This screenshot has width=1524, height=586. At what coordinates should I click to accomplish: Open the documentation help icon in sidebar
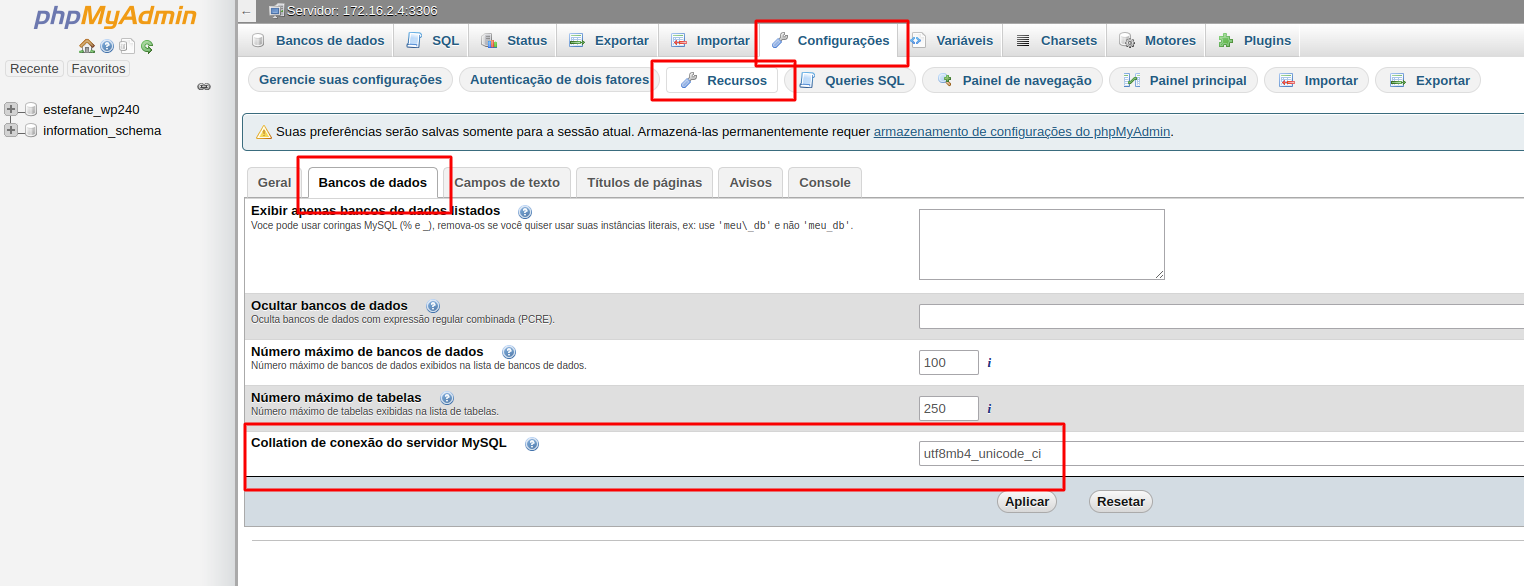[107, 46]
